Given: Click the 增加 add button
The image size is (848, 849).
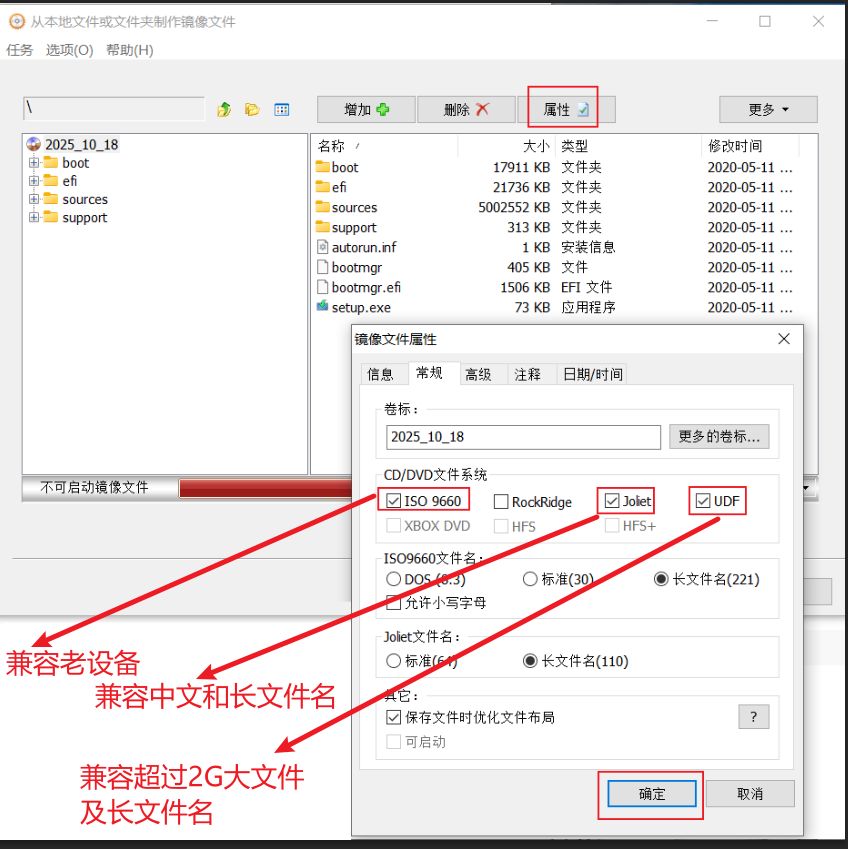Looking at the screenshot, I should (x=365, y=110).
